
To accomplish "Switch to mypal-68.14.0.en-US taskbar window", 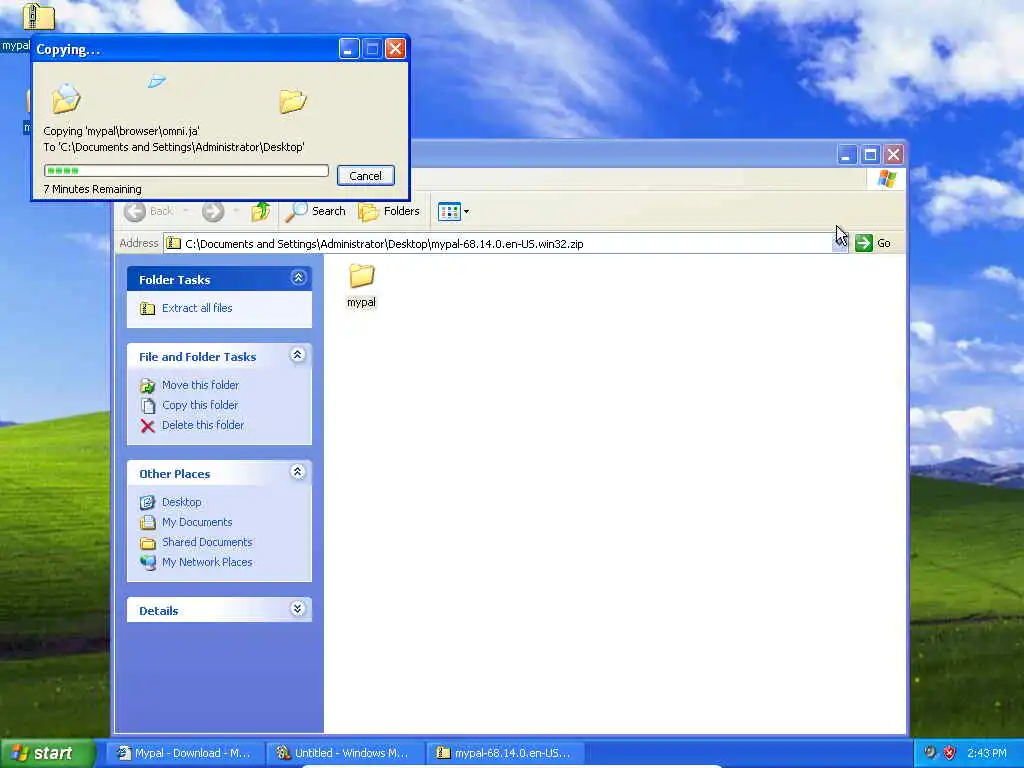I will [505, 753].
